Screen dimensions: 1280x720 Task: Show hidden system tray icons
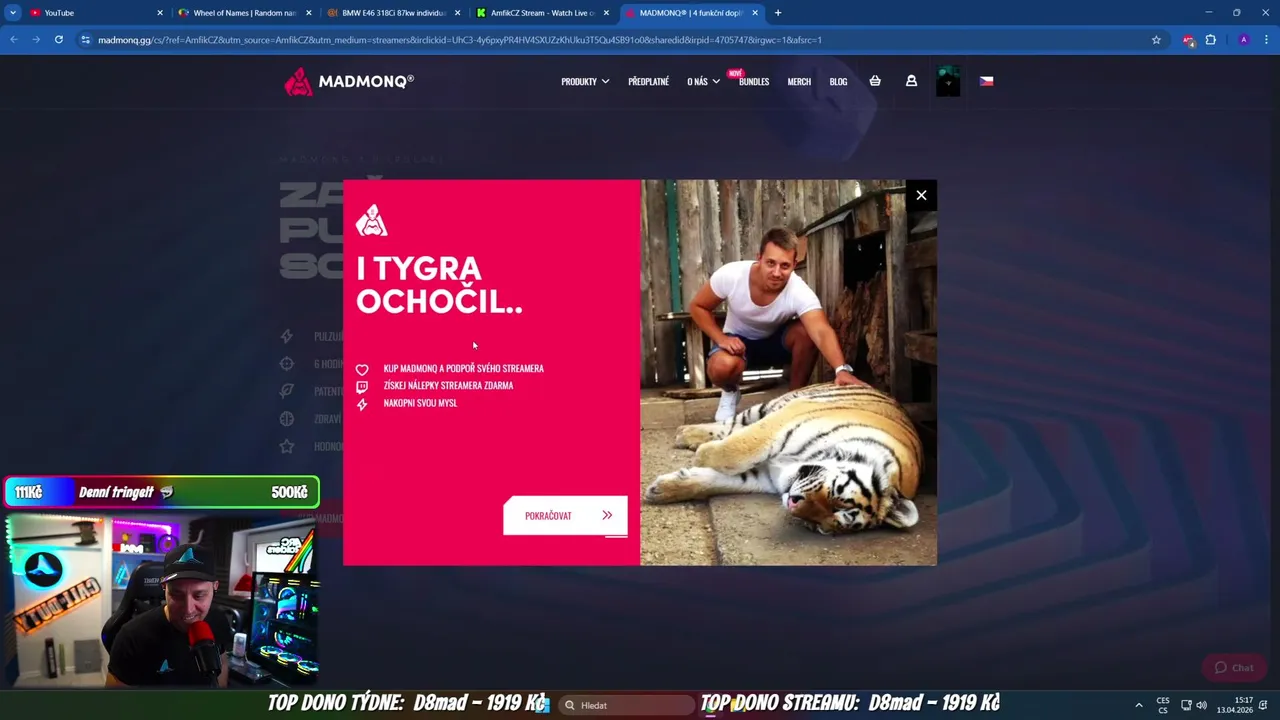(x=1138, y=705)
